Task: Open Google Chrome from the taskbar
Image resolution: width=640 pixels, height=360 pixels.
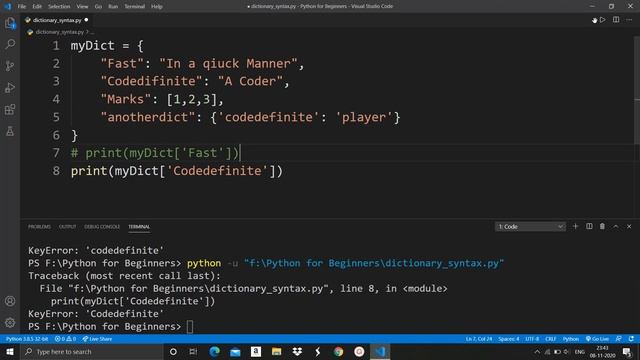Action: [x=338, y=351]
